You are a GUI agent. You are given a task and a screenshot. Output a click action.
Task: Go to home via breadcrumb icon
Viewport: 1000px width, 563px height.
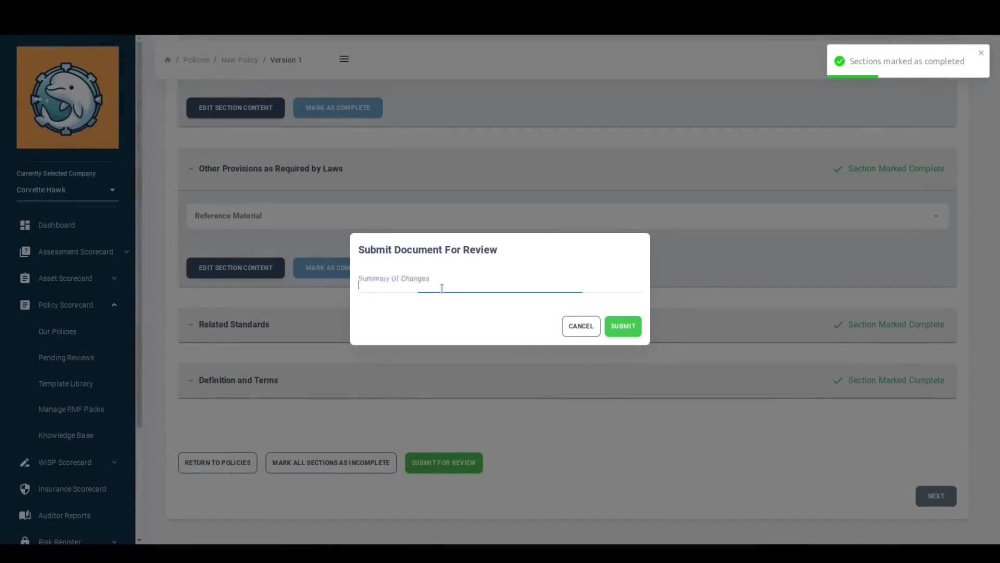[168, 60]
